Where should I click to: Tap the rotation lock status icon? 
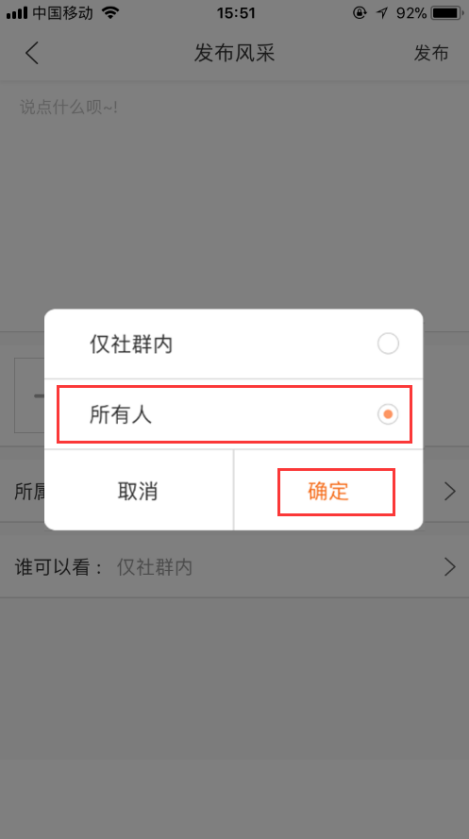[359, 13]
